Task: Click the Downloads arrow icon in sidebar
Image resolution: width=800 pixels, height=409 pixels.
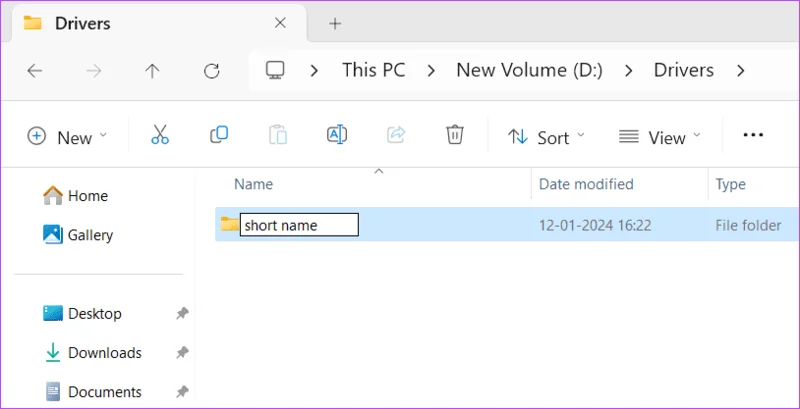Action: [53, 353]
